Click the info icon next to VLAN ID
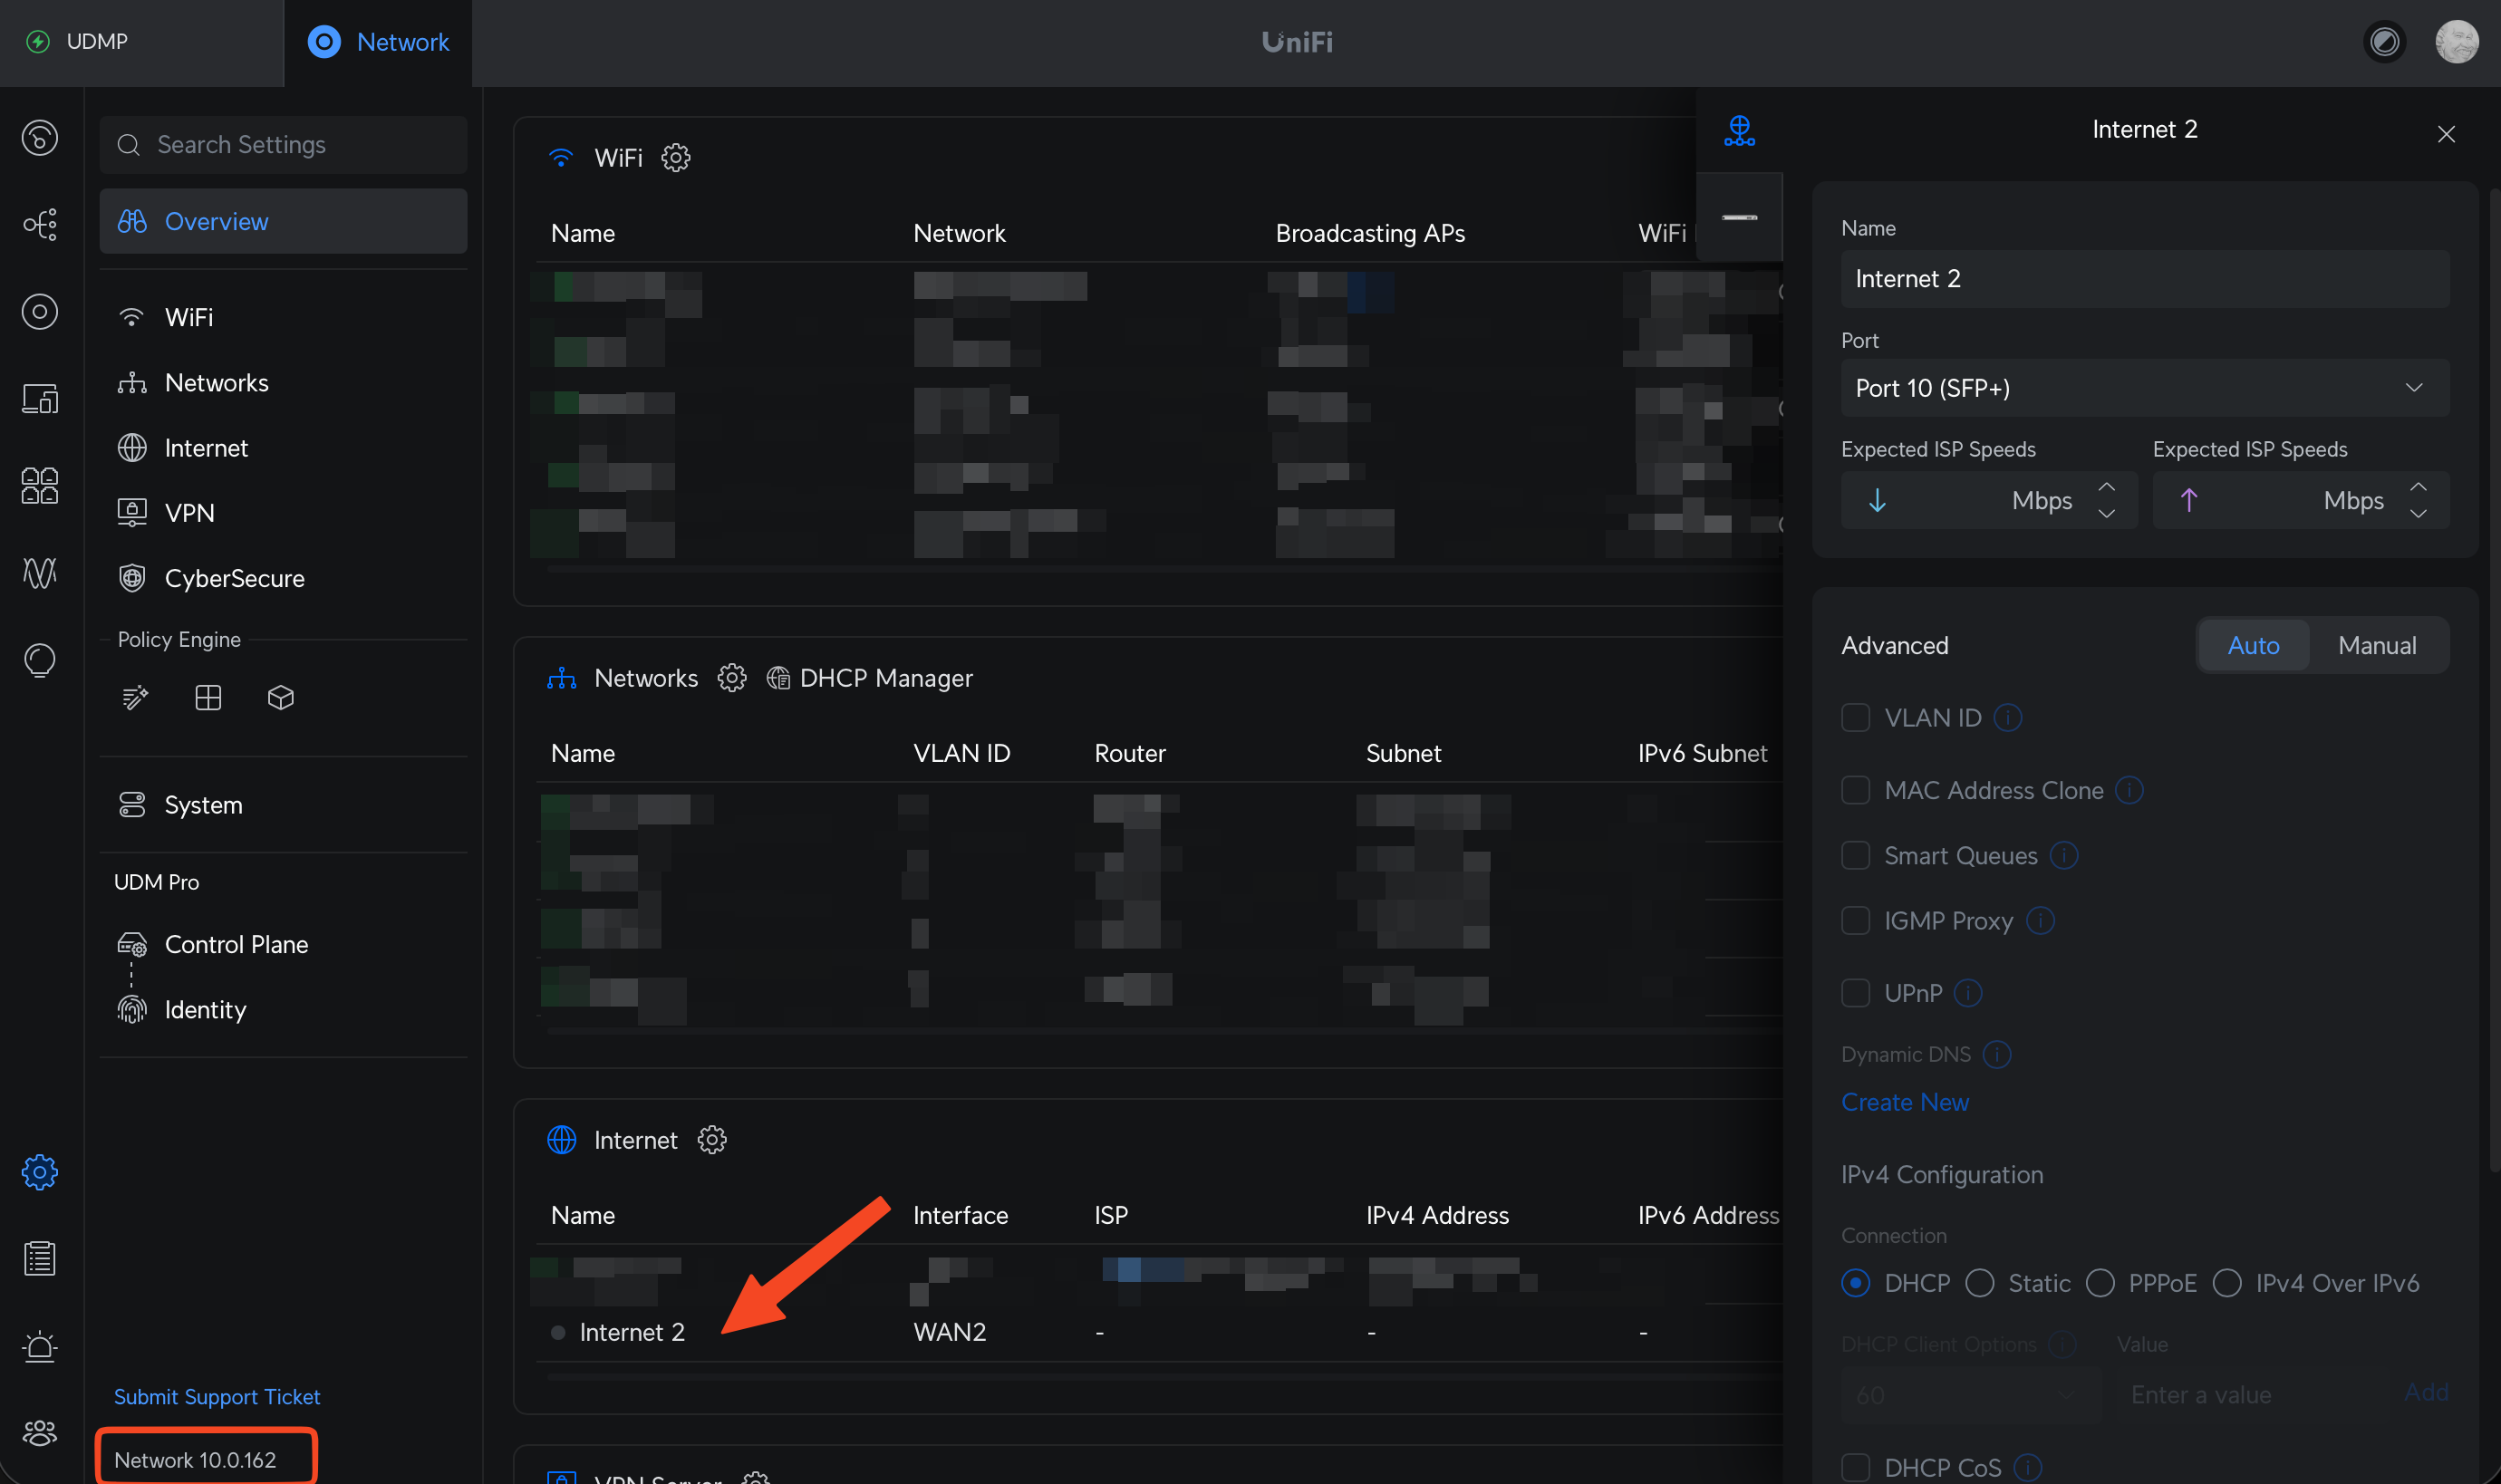Screen dimensions: 2501x1484 coord(2007,718)
